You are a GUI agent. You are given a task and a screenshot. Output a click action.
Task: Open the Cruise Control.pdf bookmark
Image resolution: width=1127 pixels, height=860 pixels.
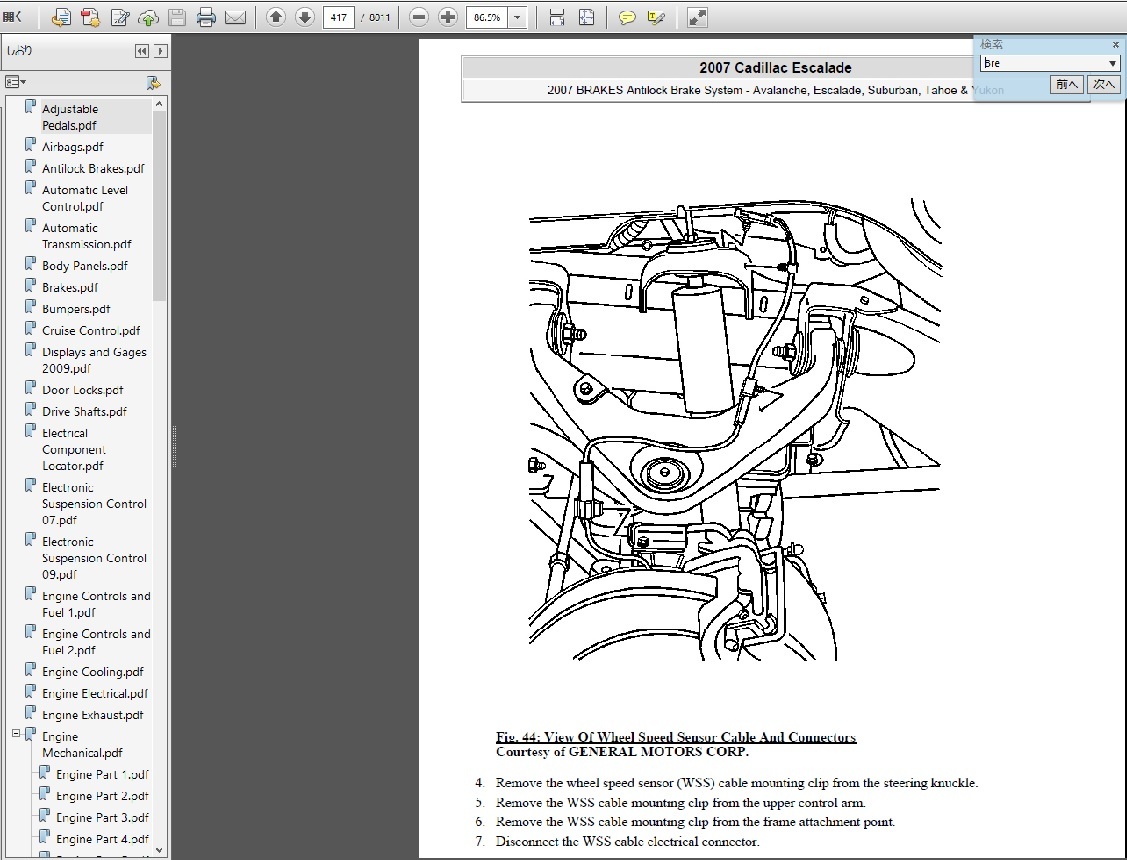[91, 330]
